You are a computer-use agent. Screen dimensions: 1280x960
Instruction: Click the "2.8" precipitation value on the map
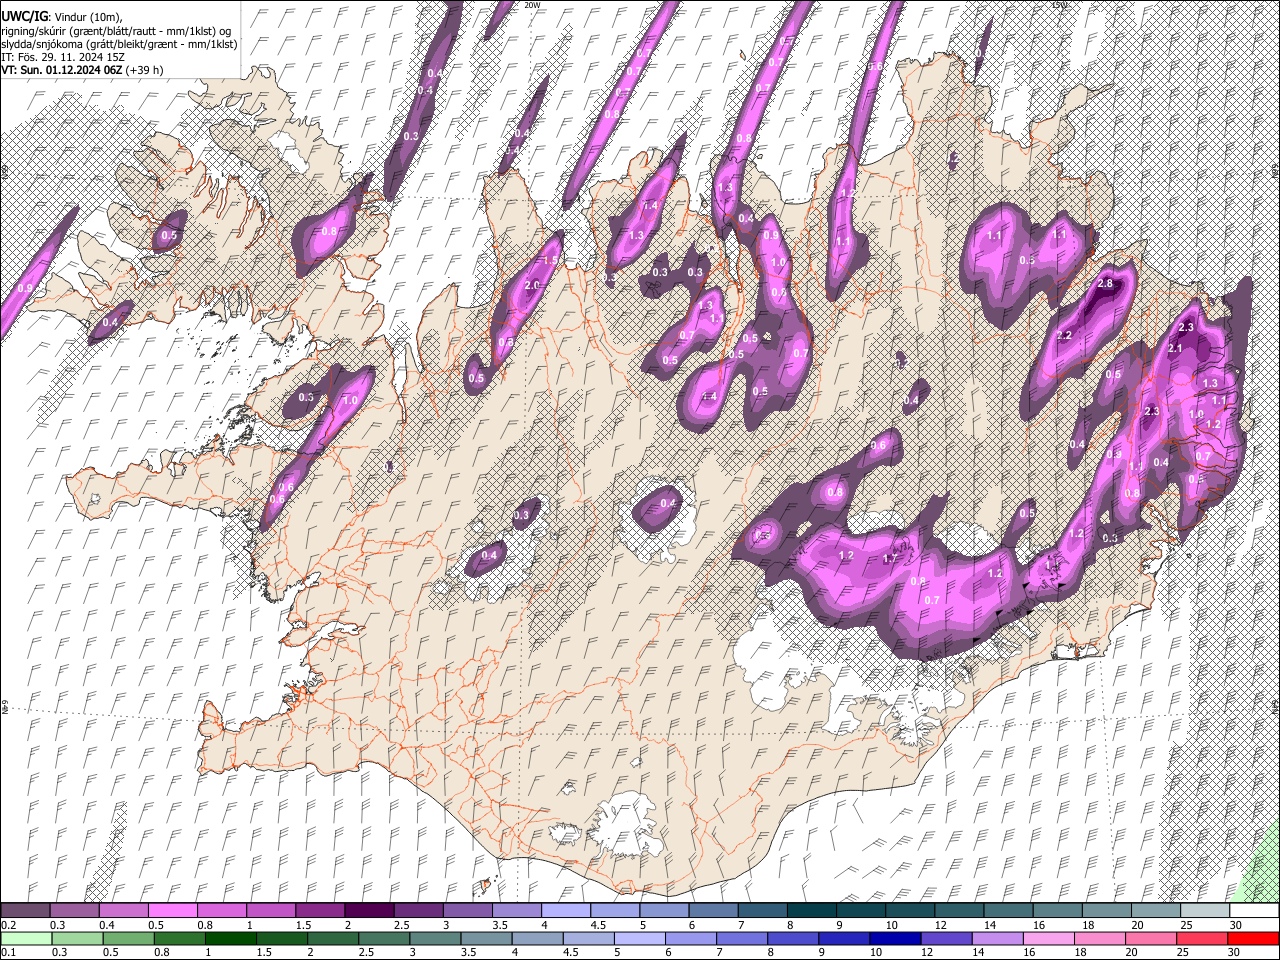[1105, 284]
